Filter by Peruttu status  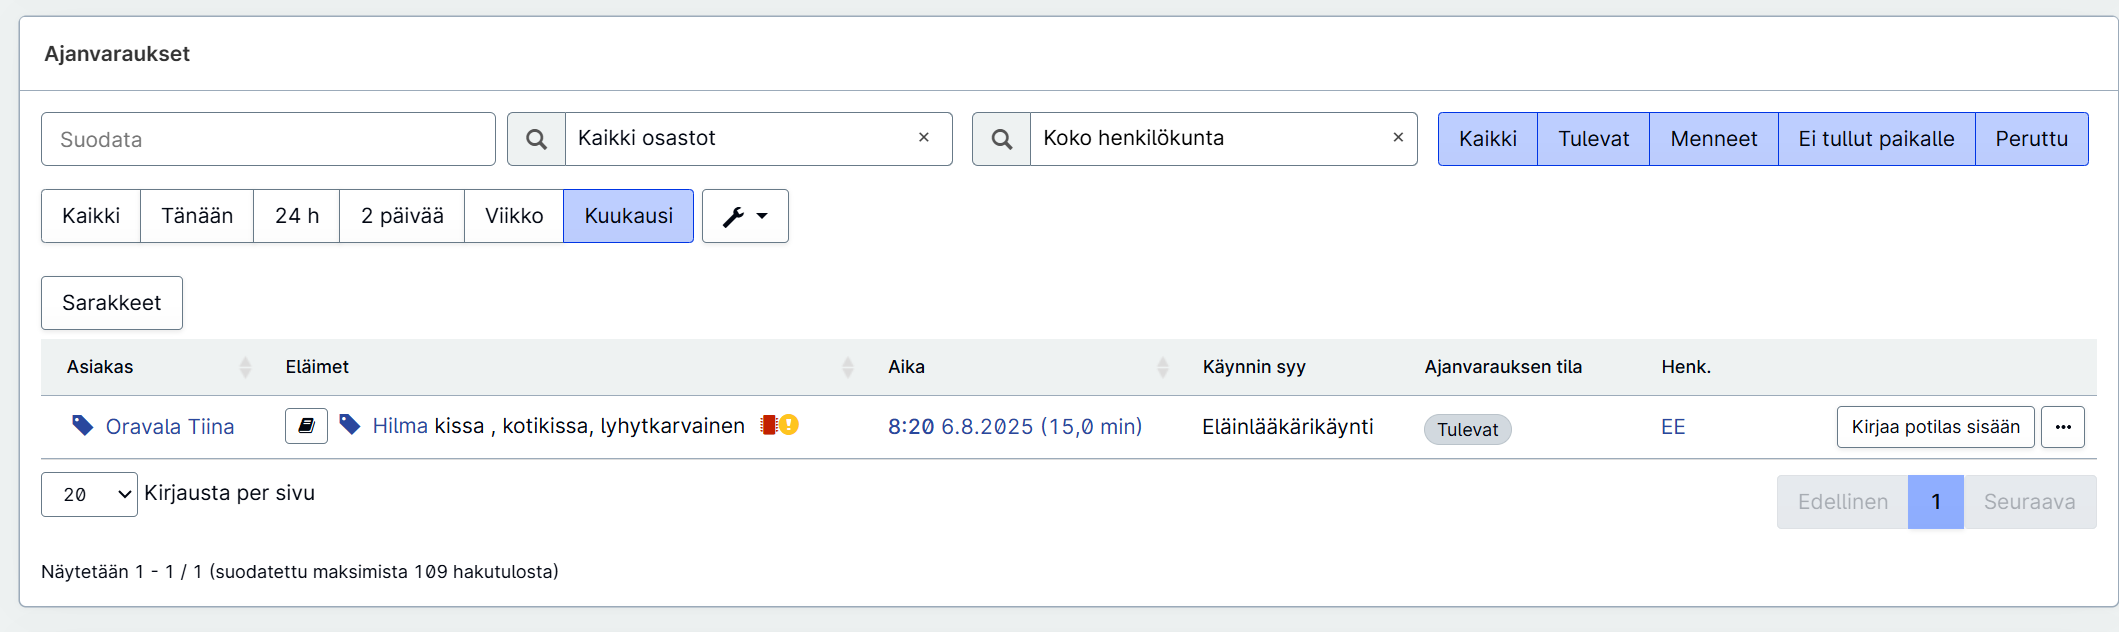[x=2032, y=139]
